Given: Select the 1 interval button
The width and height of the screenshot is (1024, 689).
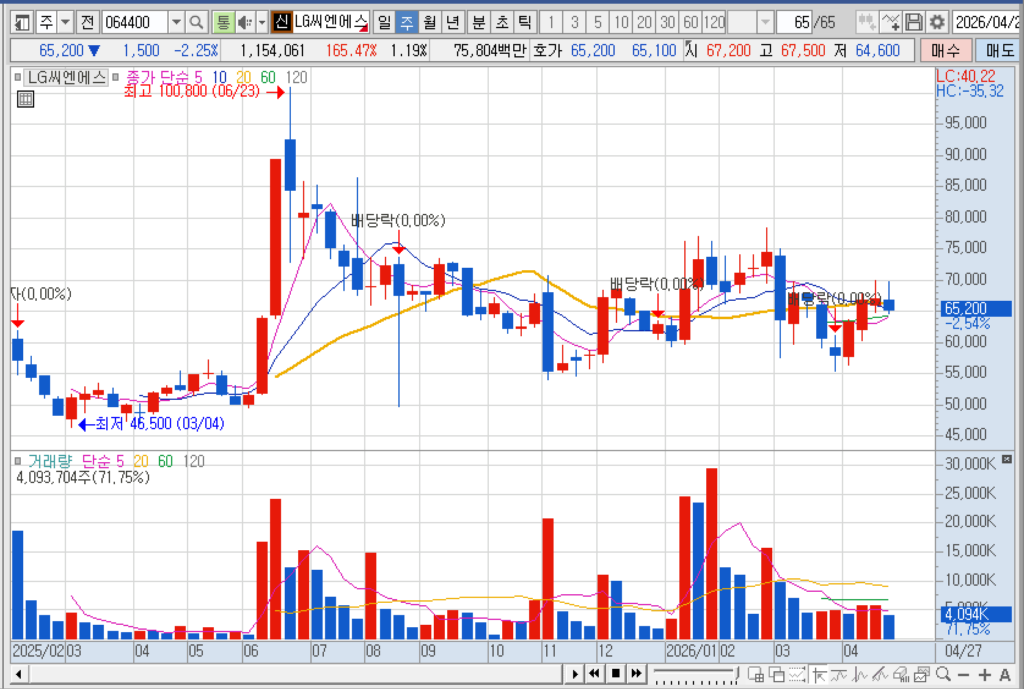Looking at the screenshot, I should click(551, 23).
